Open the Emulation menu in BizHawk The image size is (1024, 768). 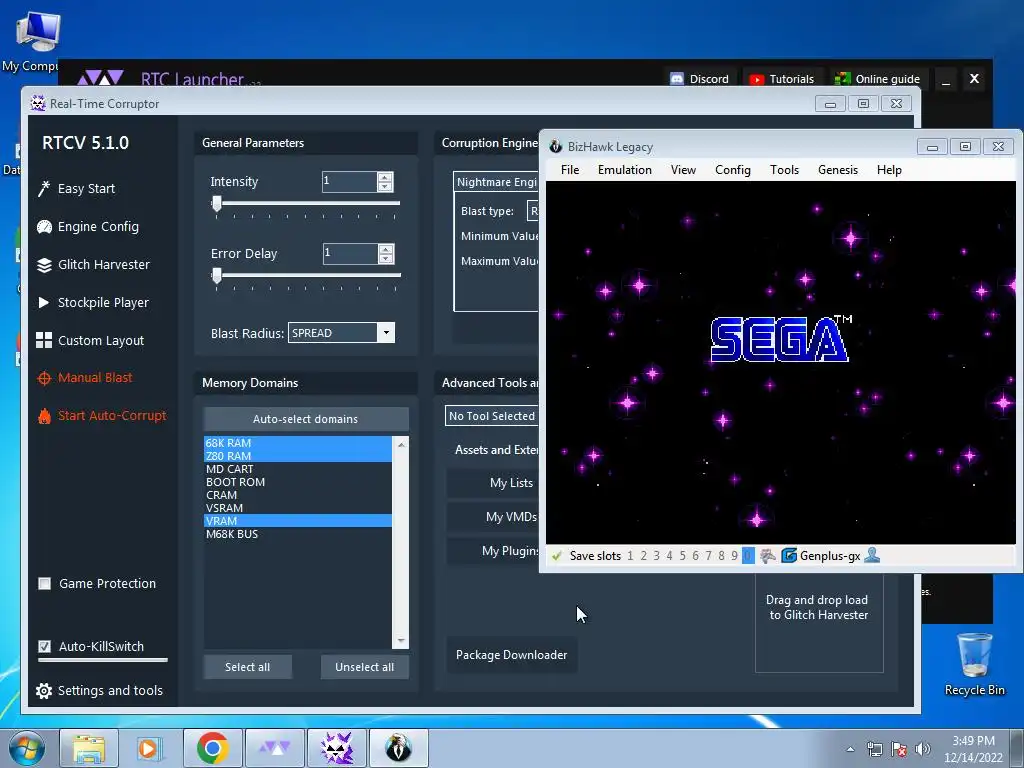tap(624, 170)
